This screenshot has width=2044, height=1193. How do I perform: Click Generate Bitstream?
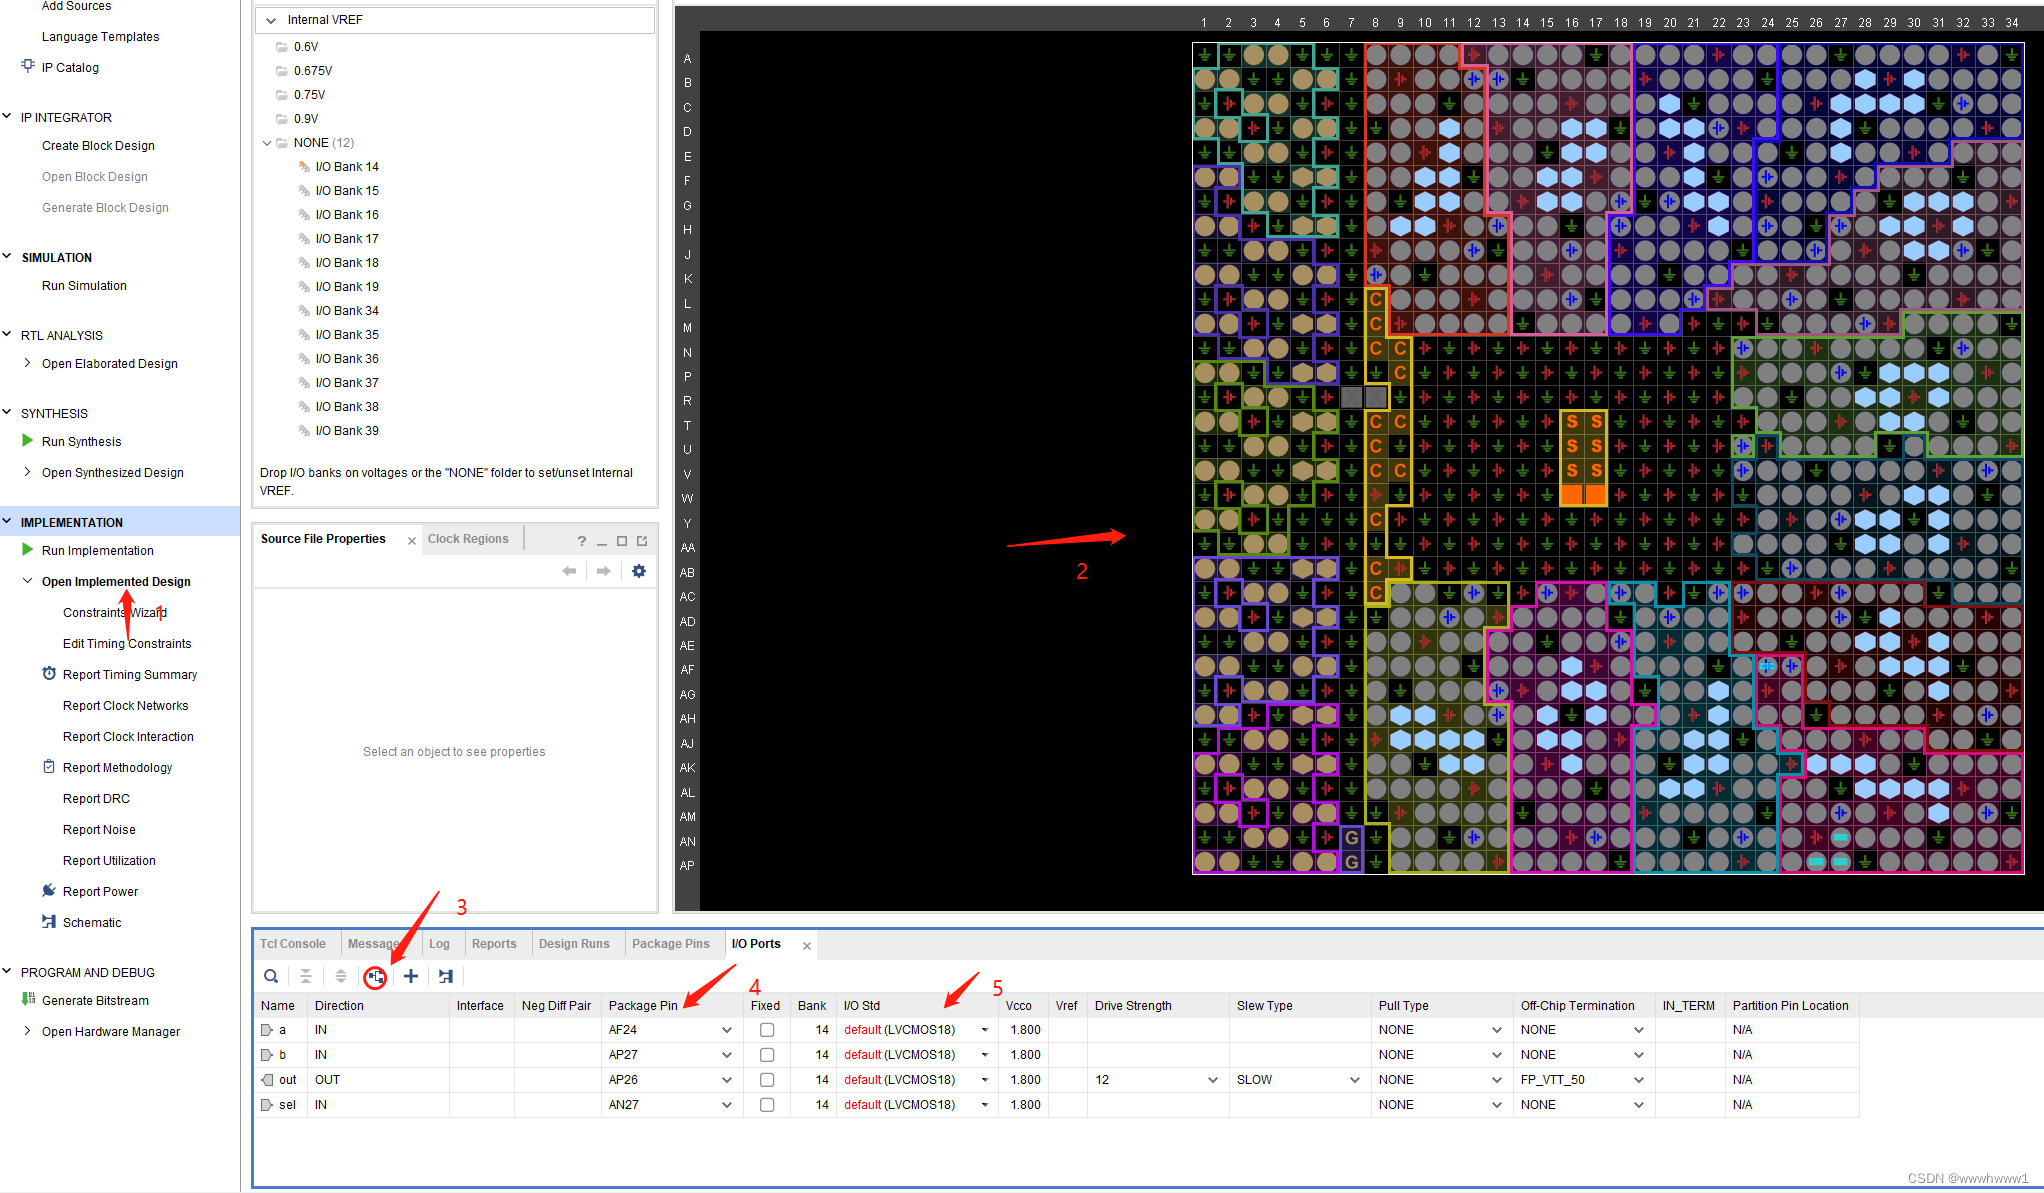coord(95,1001)
